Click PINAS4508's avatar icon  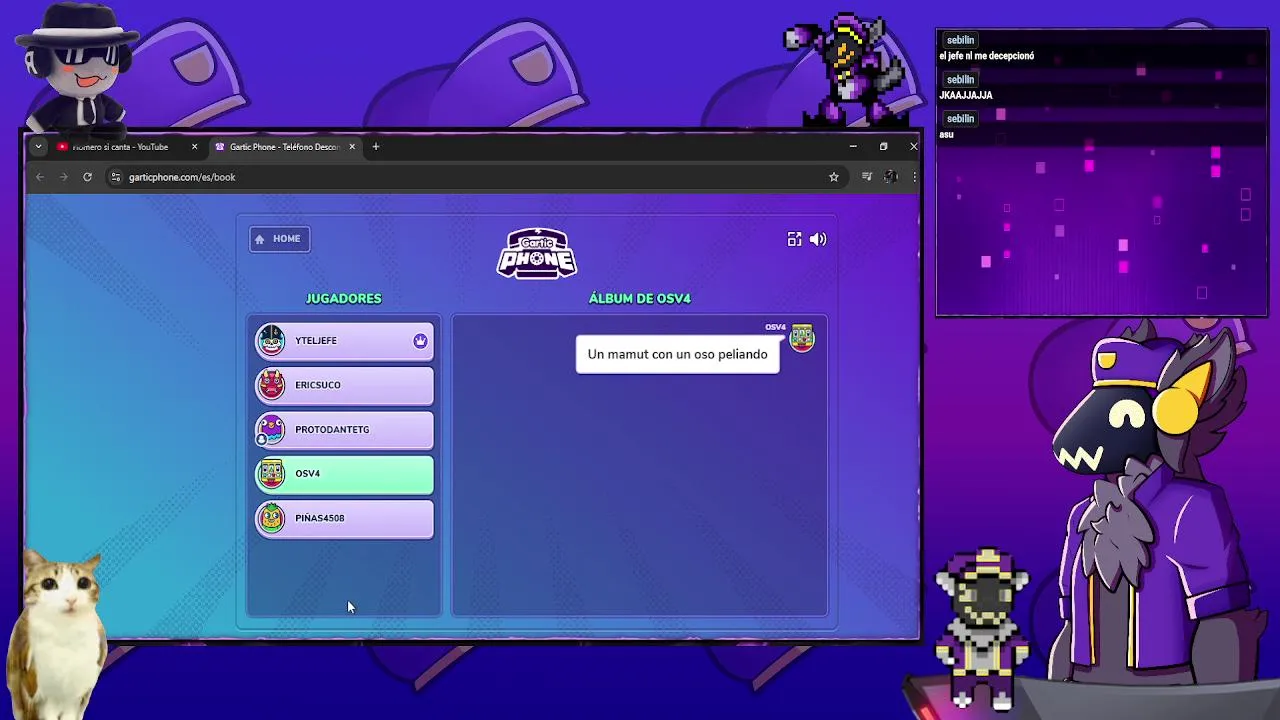click(271, 518)
